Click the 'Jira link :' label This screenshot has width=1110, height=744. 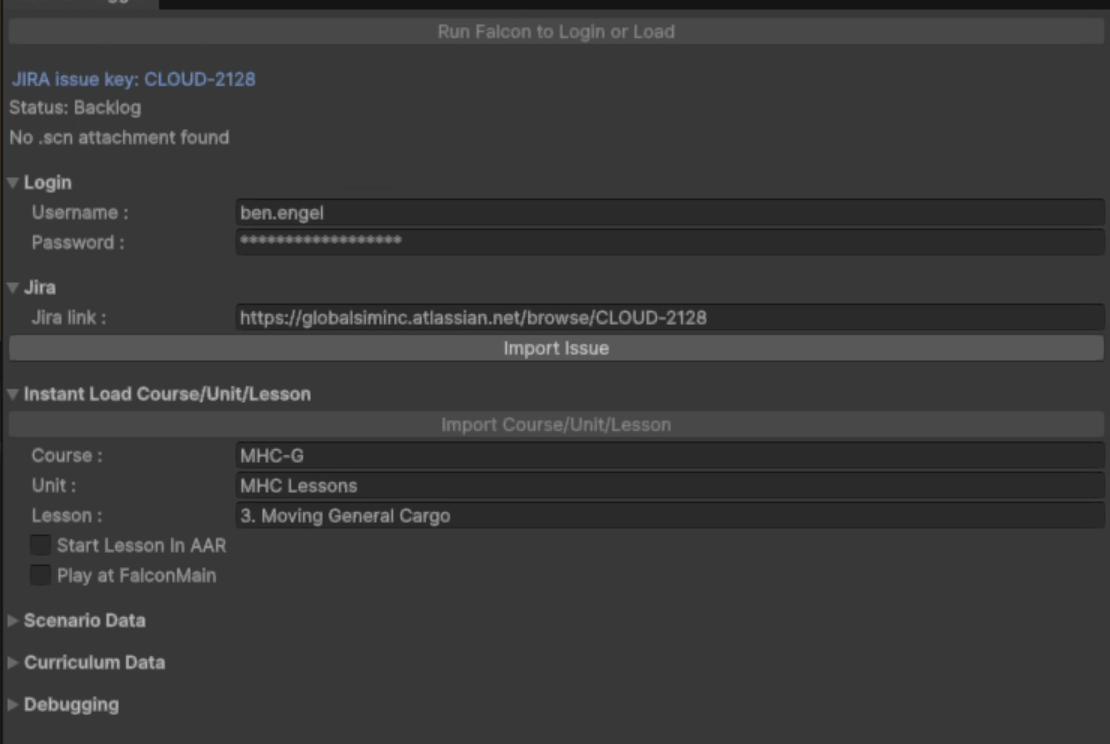tap(69, 318)
